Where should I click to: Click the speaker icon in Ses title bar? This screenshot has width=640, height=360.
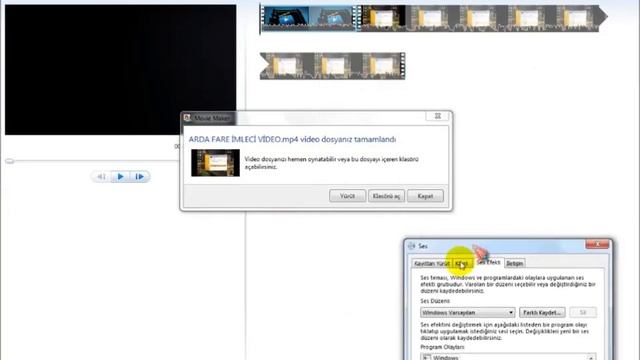[411, 246]
